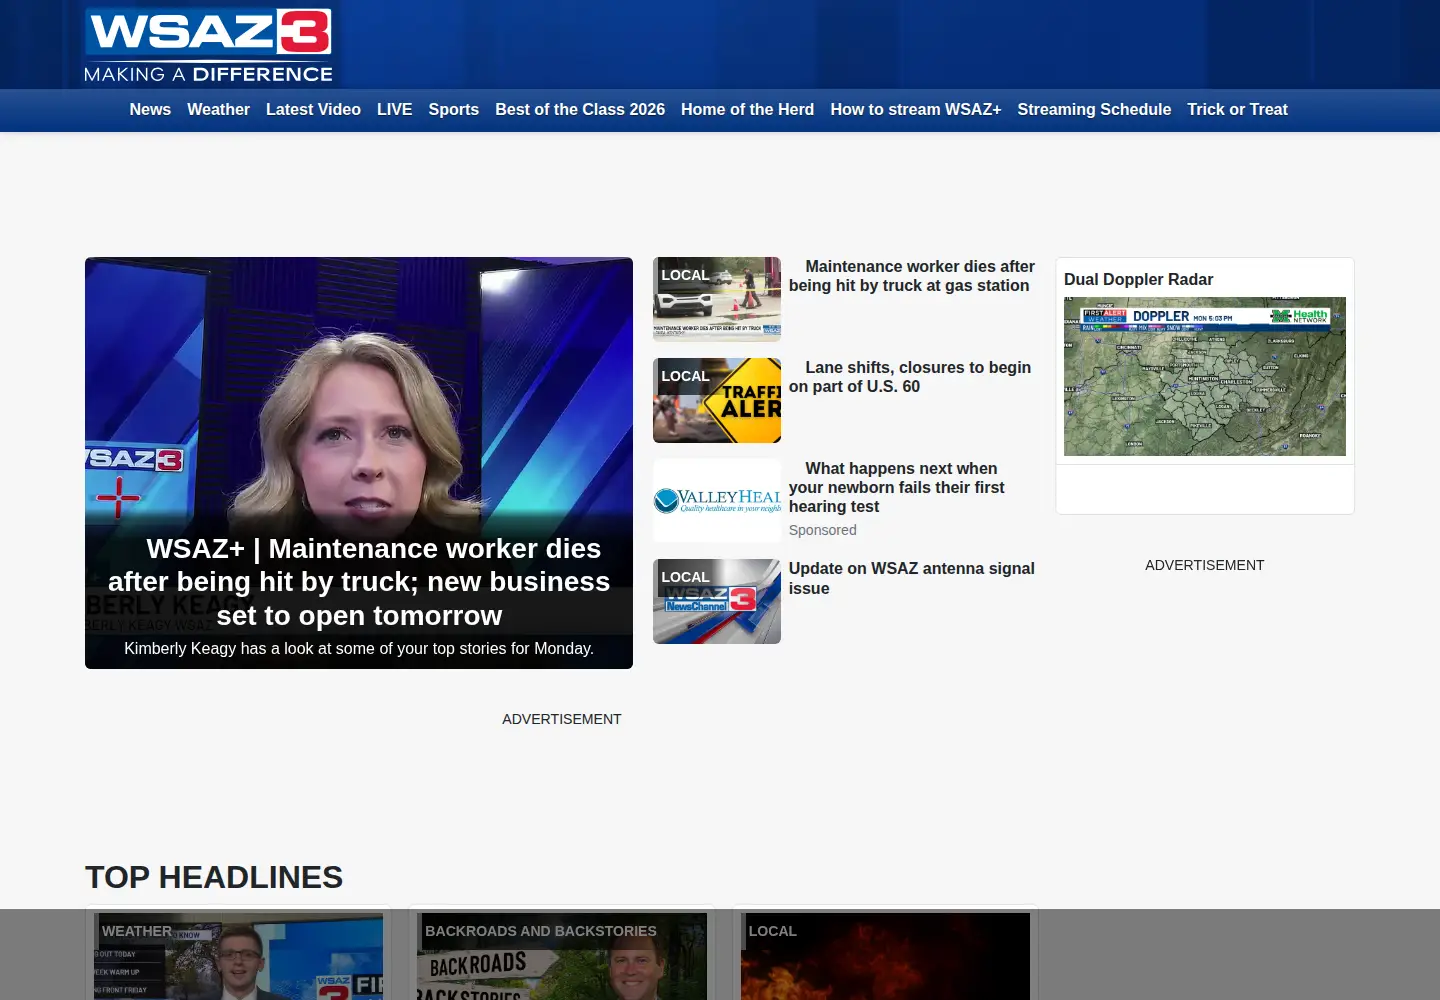Read Lane shifts on U.S. 60 article
Image resolution: width=1440 pixels, height=1000 pixels.
click(x=910, y=377)
